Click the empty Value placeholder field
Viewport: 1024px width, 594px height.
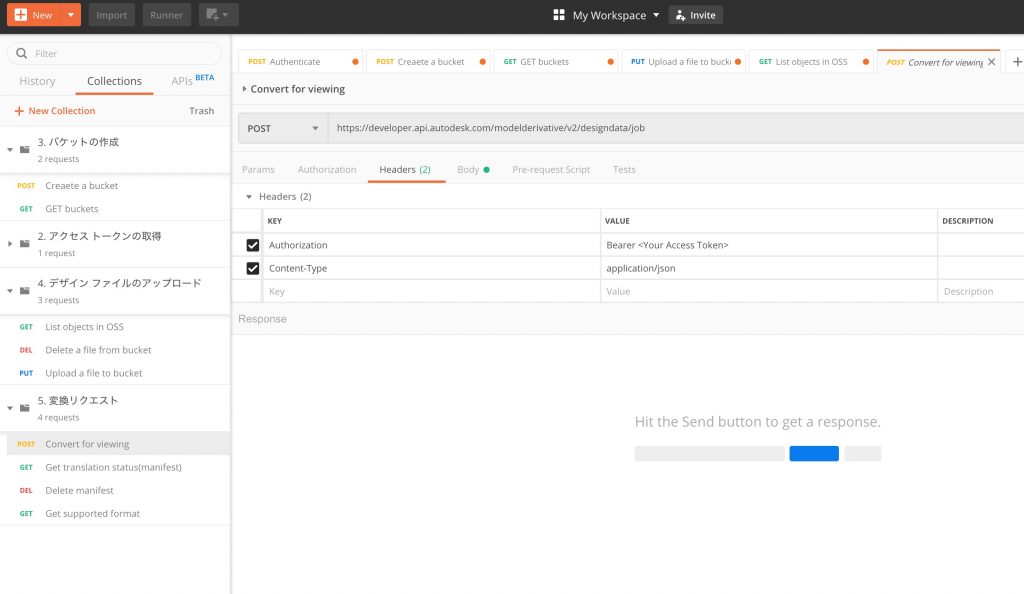coord(769,291)
